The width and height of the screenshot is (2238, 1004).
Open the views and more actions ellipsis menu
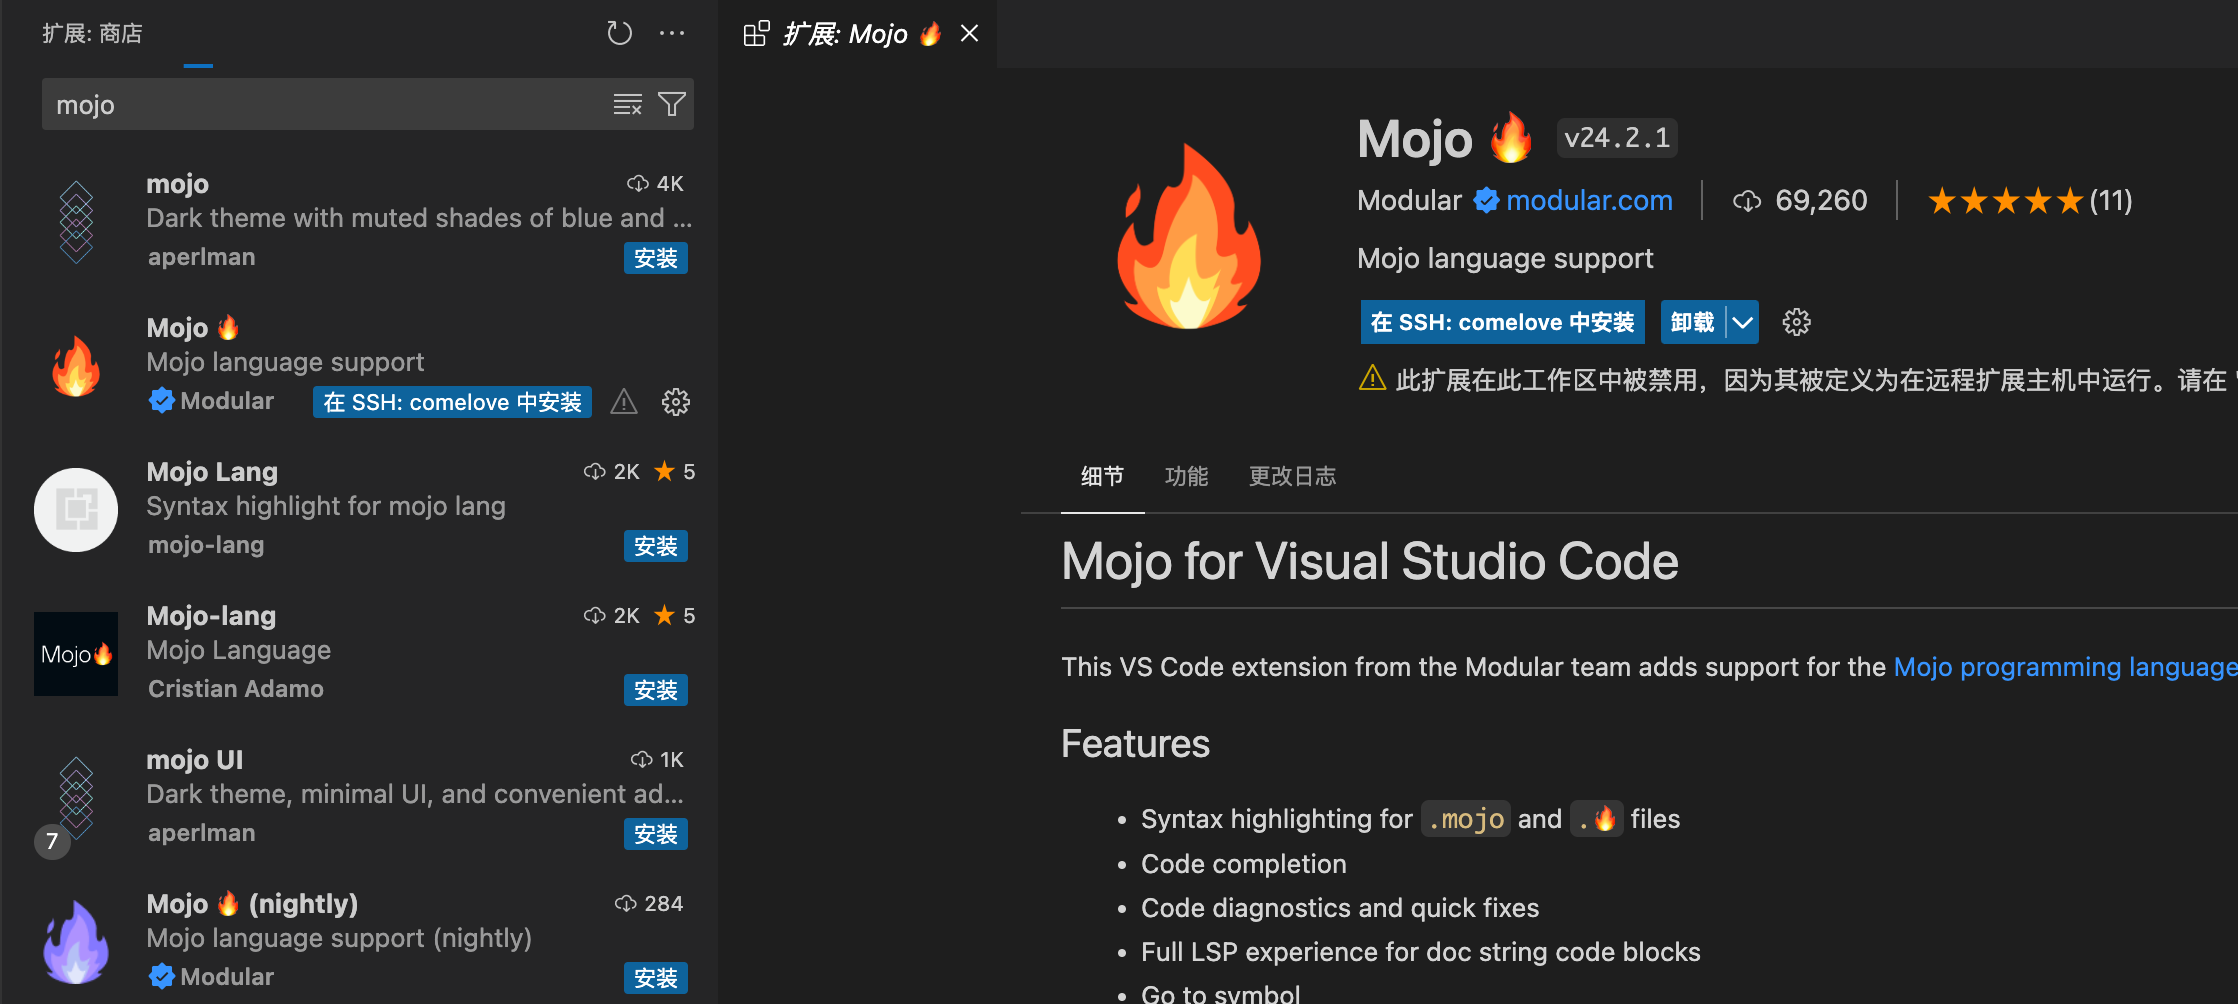point(672,33)
